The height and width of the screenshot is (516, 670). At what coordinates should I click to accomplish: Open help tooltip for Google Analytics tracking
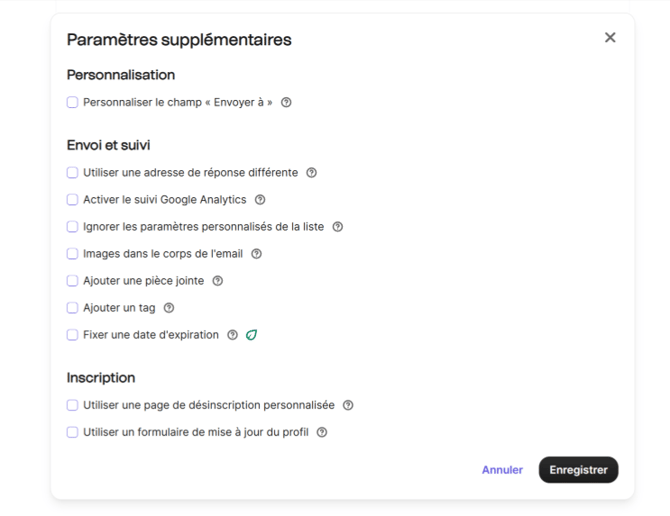tap(260, 200)
